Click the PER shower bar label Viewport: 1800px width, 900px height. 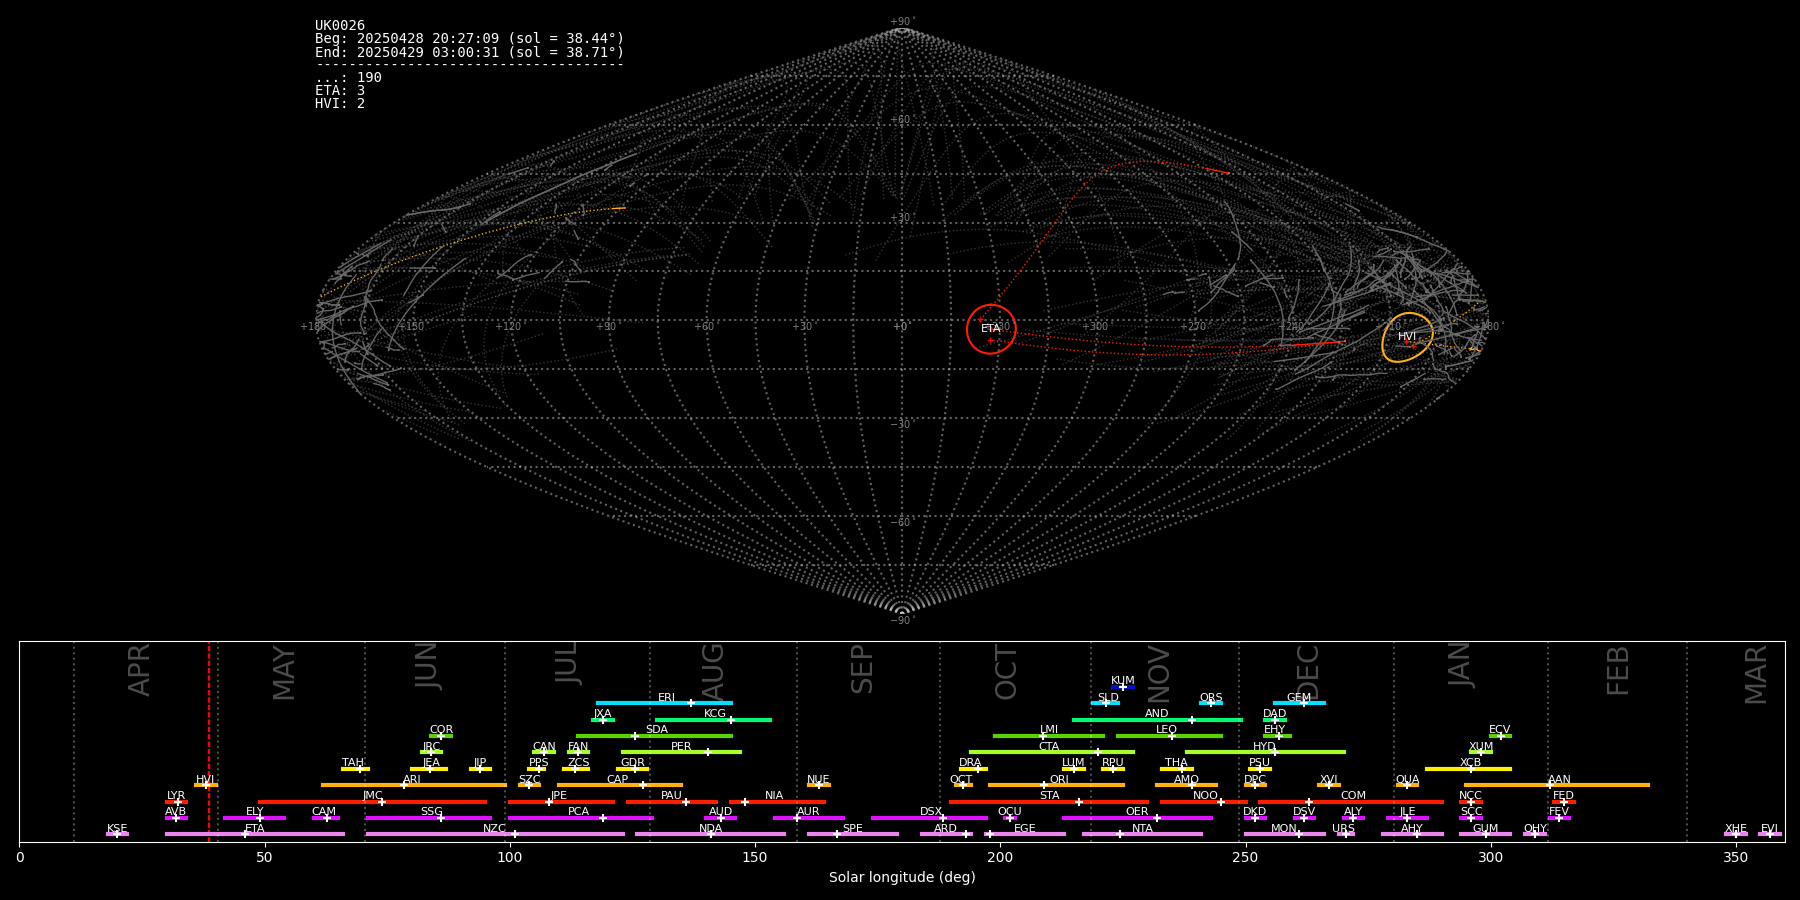coord(681,746)
